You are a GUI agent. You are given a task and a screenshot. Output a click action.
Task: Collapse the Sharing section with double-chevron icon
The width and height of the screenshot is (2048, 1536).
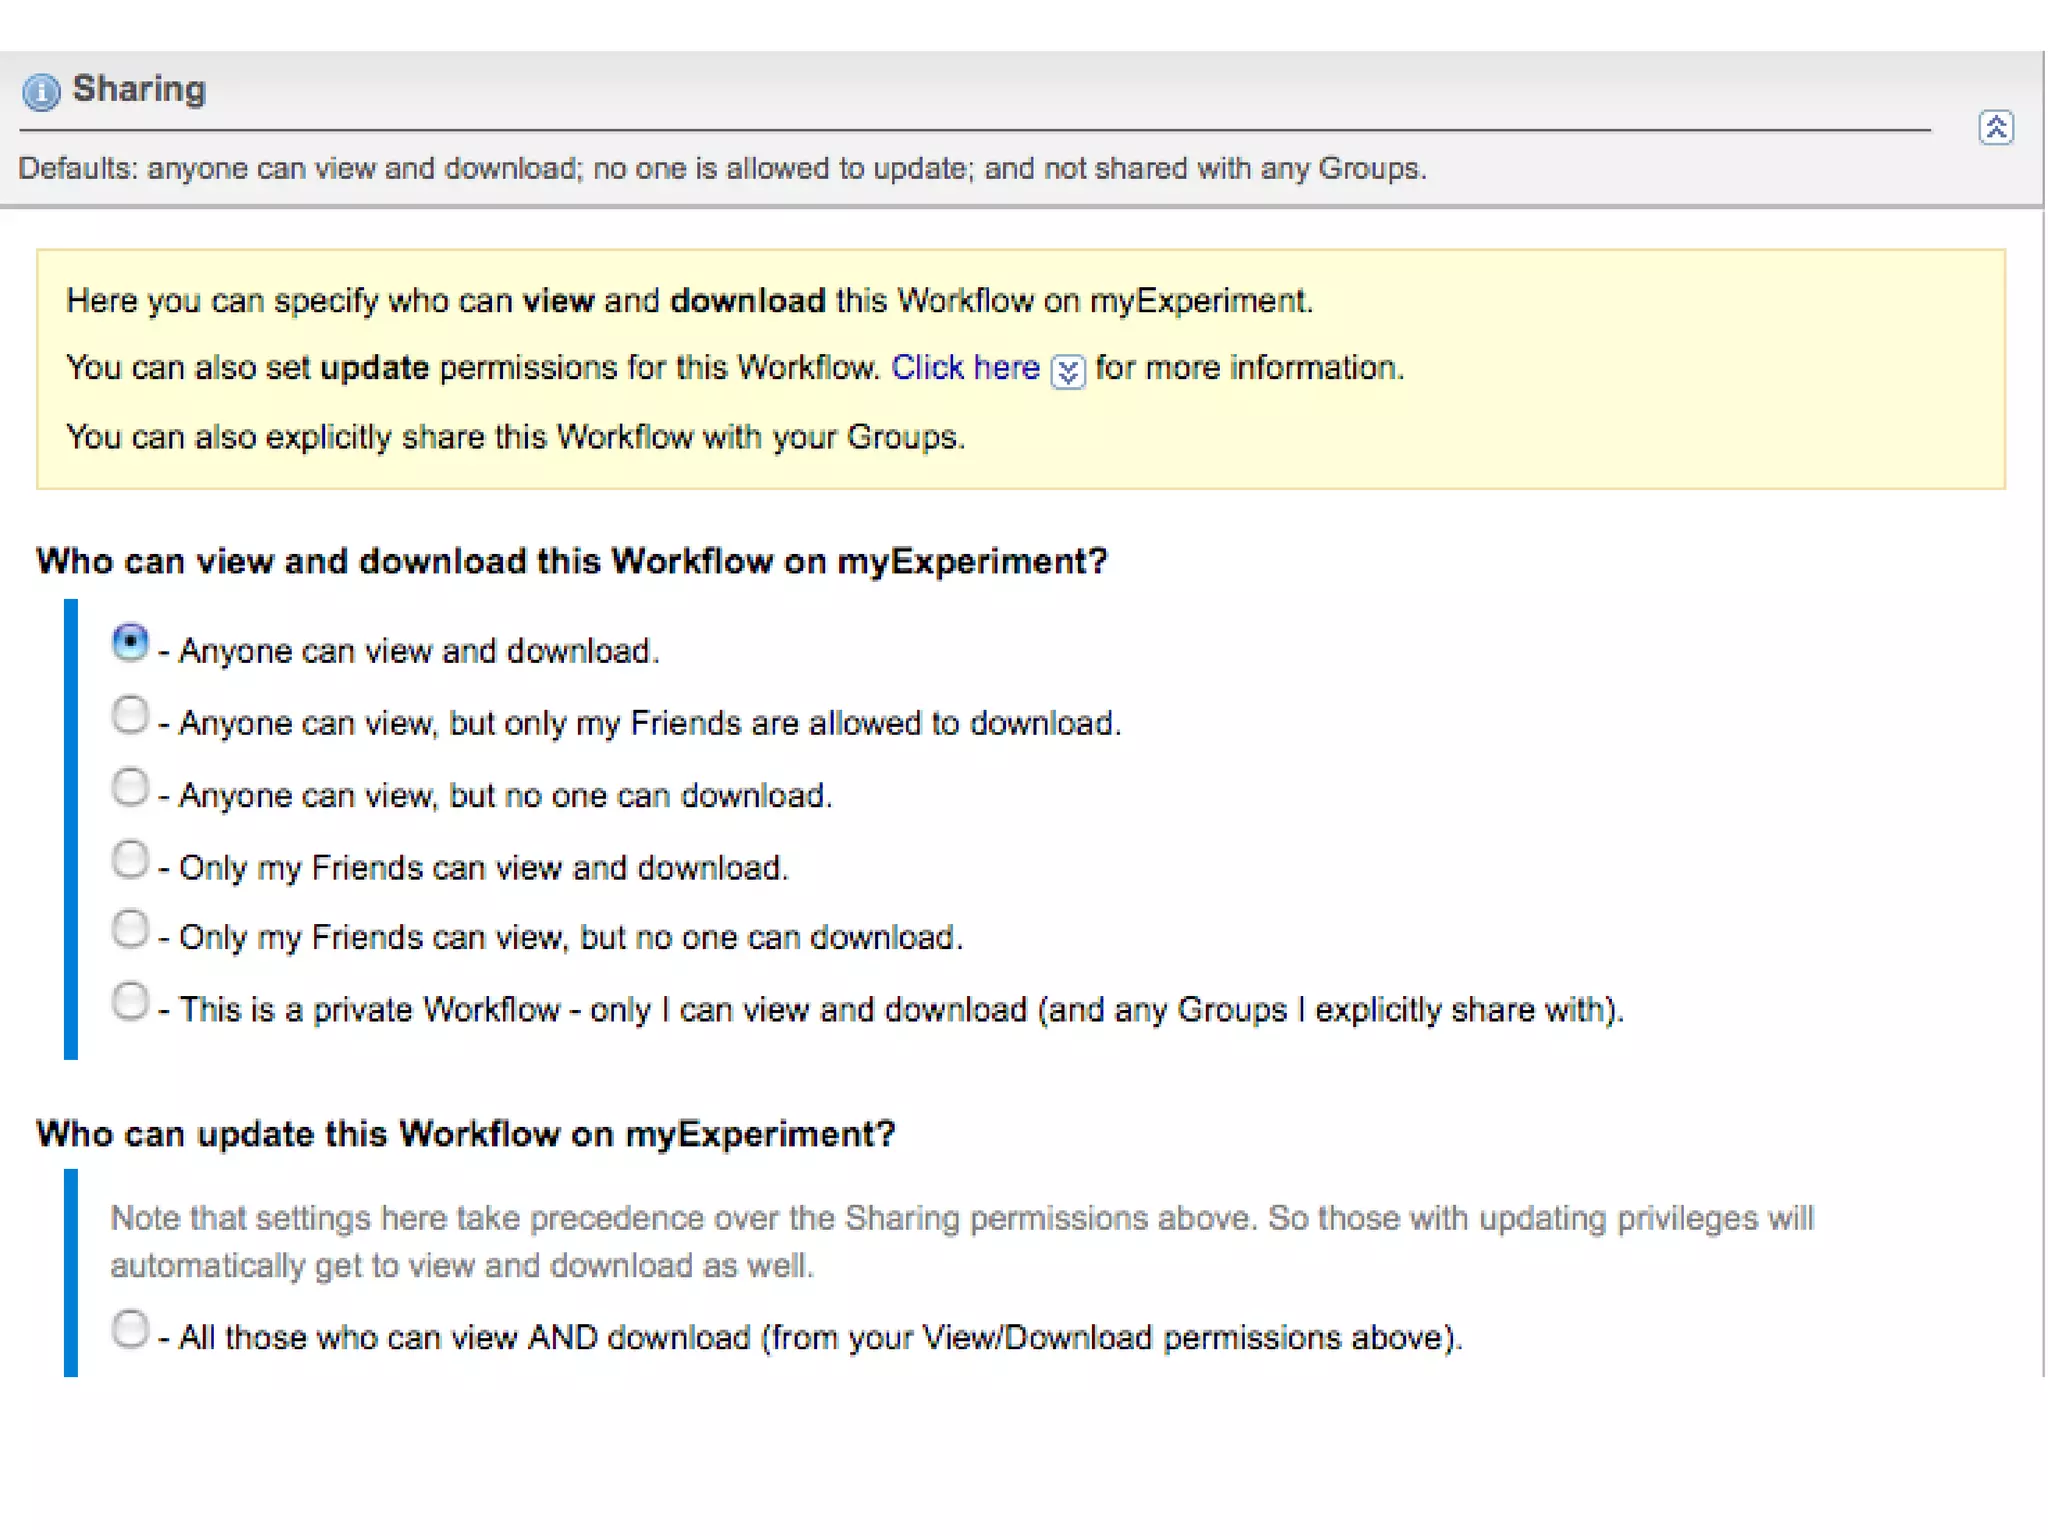click(1995, 128)
